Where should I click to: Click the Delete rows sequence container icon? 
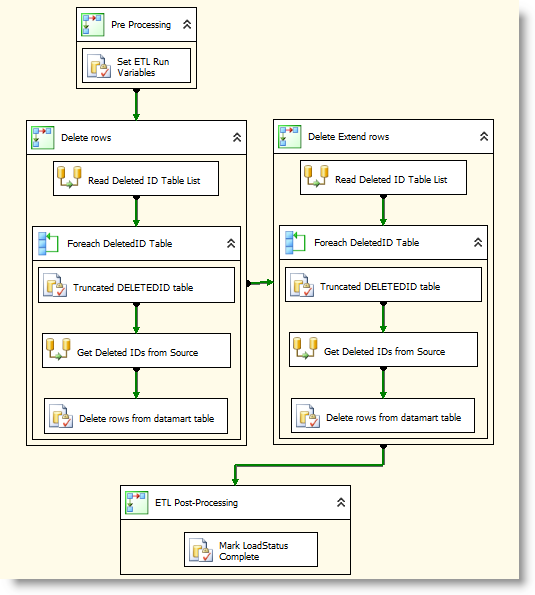(x=42, y=138)
